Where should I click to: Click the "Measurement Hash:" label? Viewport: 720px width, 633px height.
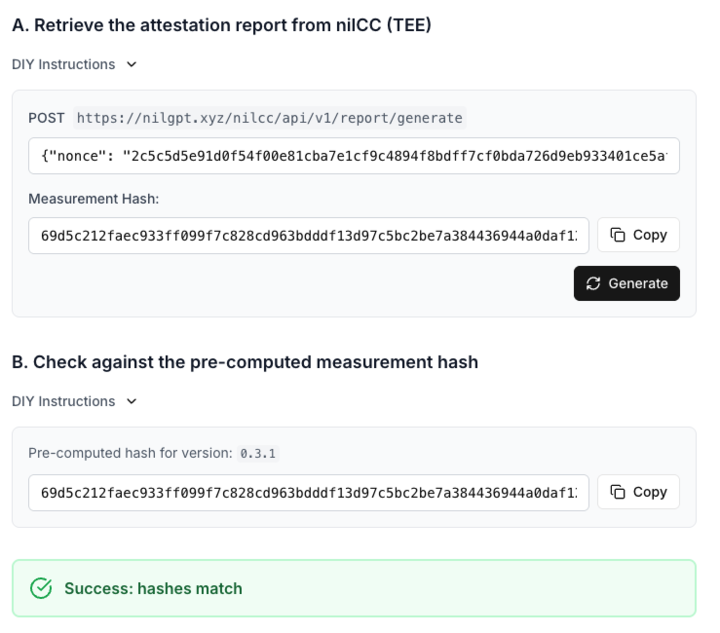pyautogui.click(x=94, y=199)
